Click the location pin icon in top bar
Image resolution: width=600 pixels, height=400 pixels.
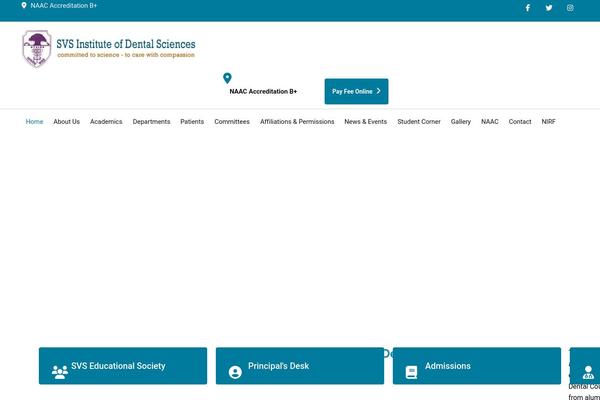point(24,5)
